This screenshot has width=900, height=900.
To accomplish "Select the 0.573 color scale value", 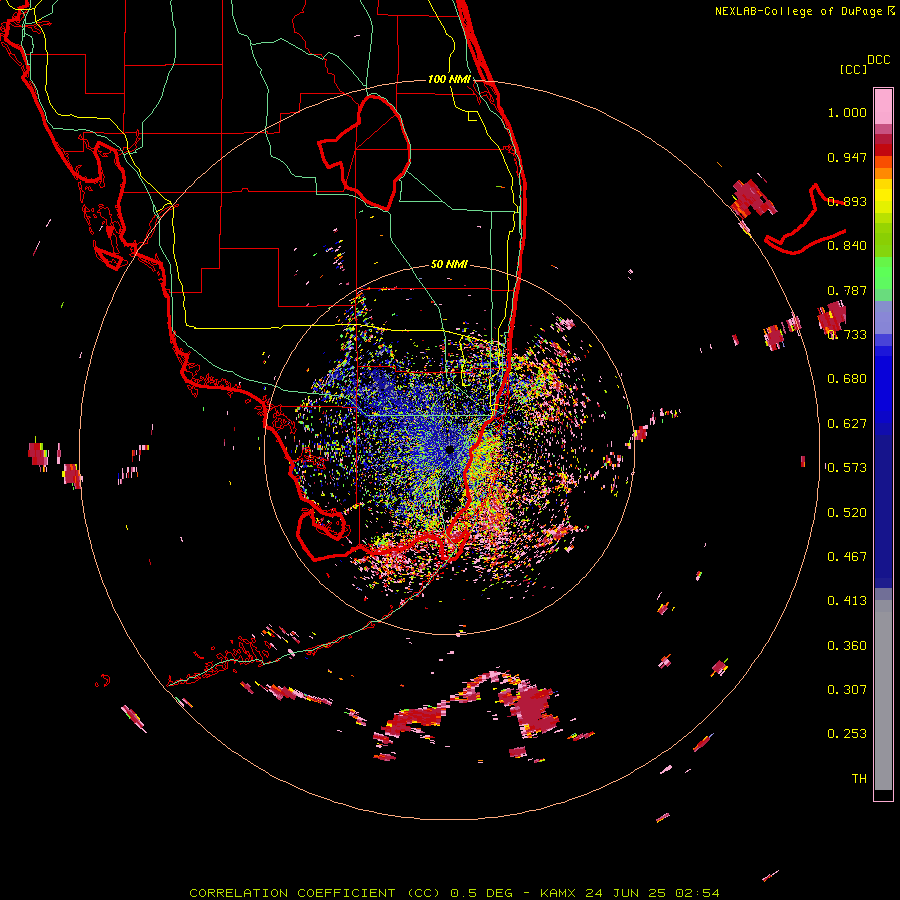I will (x=847, y=468).
